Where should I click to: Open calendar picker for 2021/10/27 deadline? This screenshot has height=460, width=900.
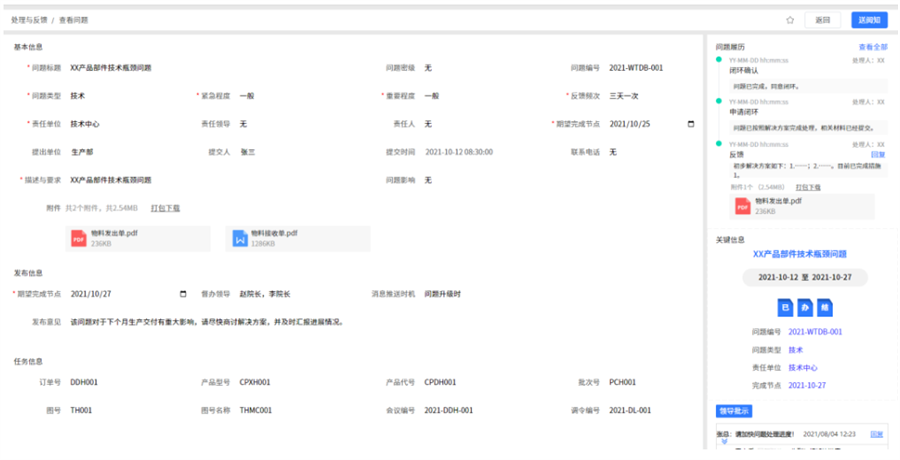182,294
